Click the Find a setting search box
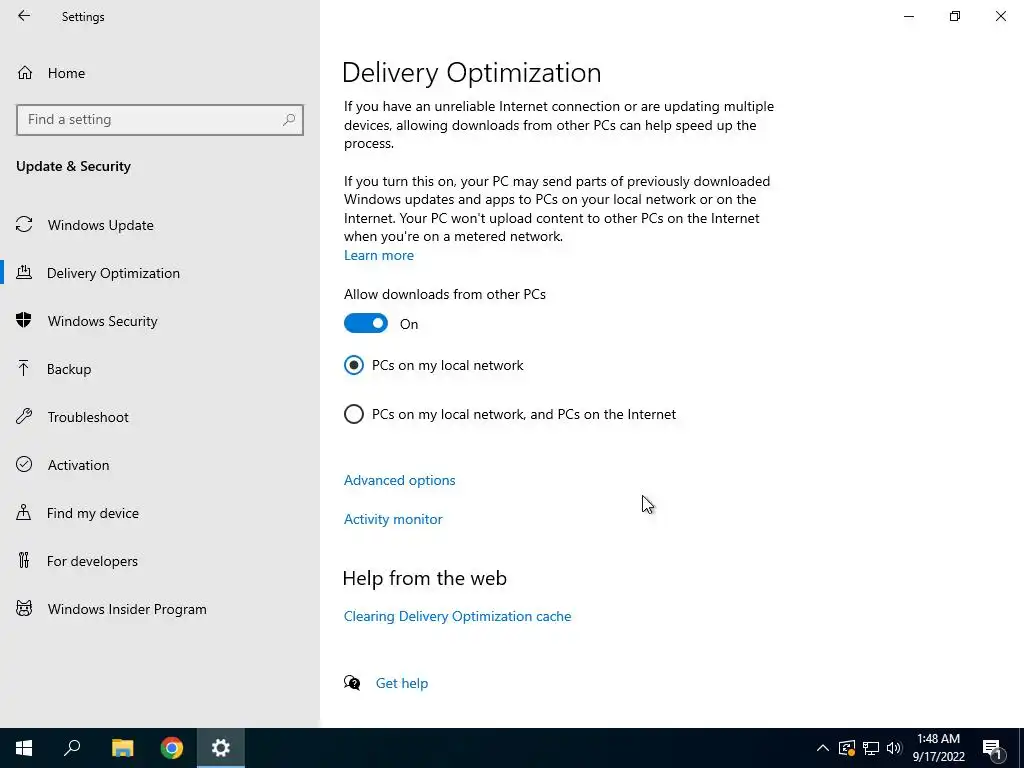The image size is (1024, 768). 160,120
